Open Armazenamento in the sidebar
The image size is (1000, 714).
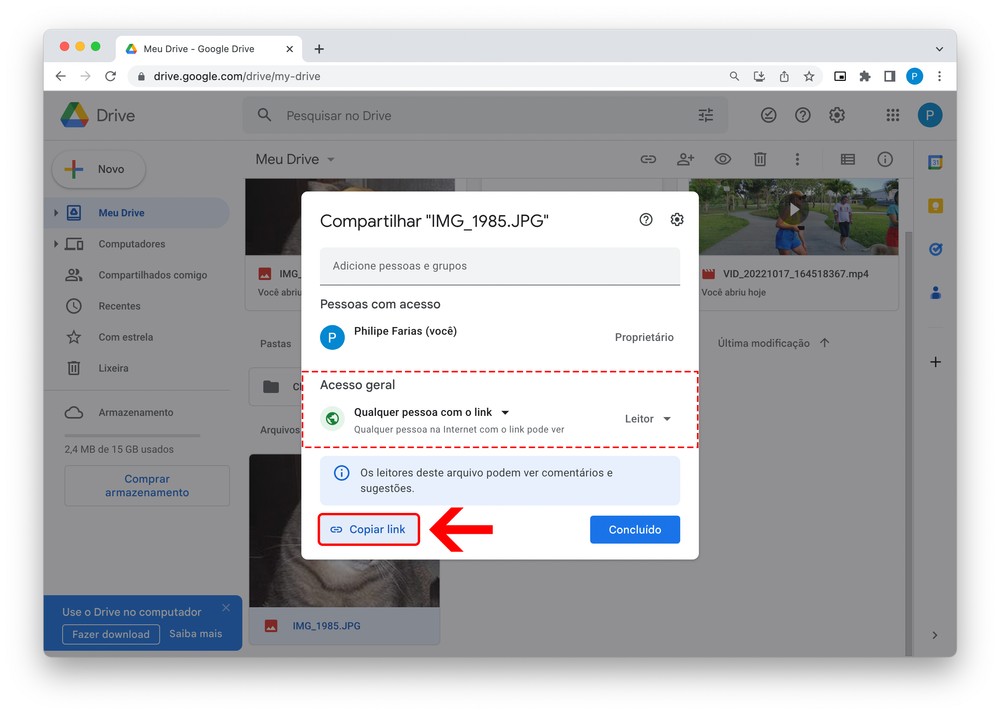[137, 412]
